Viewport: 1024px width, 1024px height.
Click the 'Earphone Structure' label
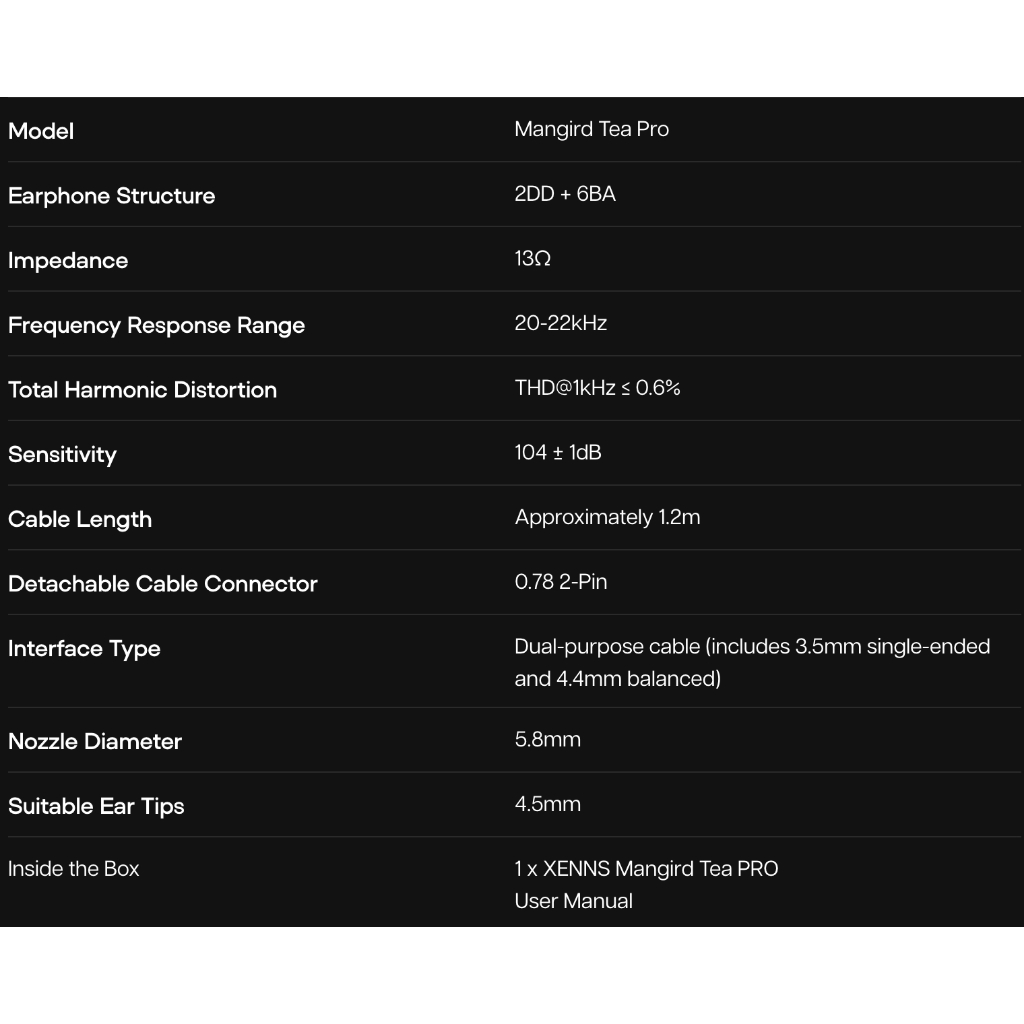[x=112, y=196]
